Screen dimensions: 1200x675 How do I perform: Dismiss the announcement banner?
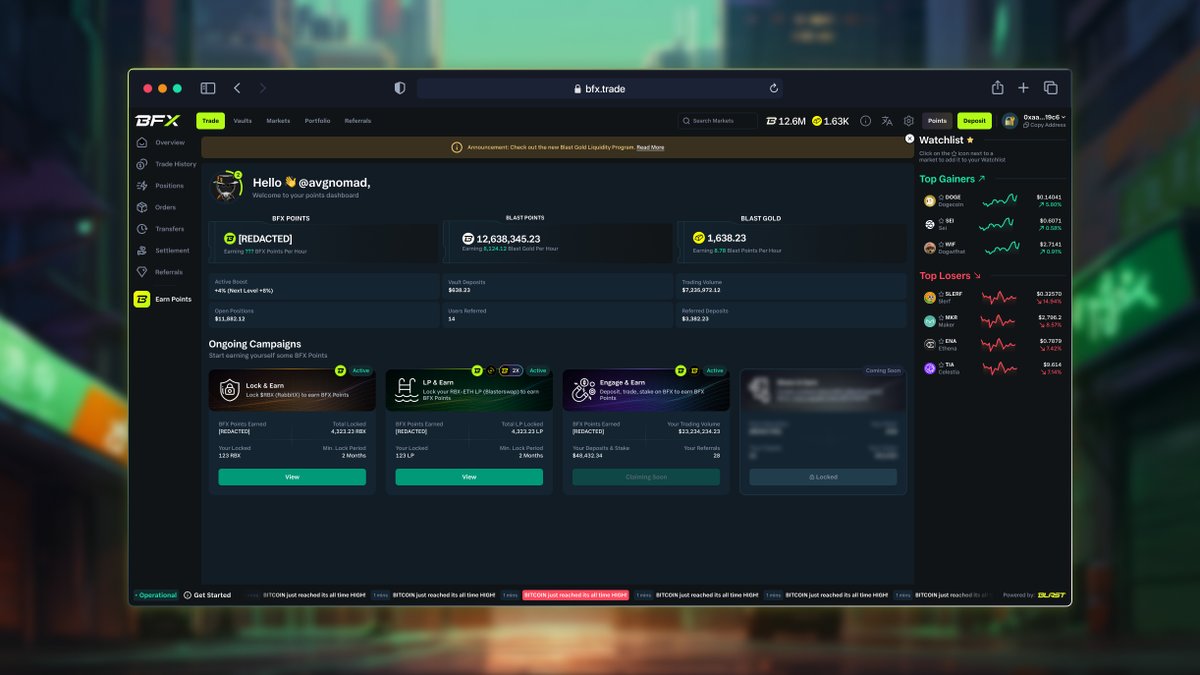[x=910, y=139]
